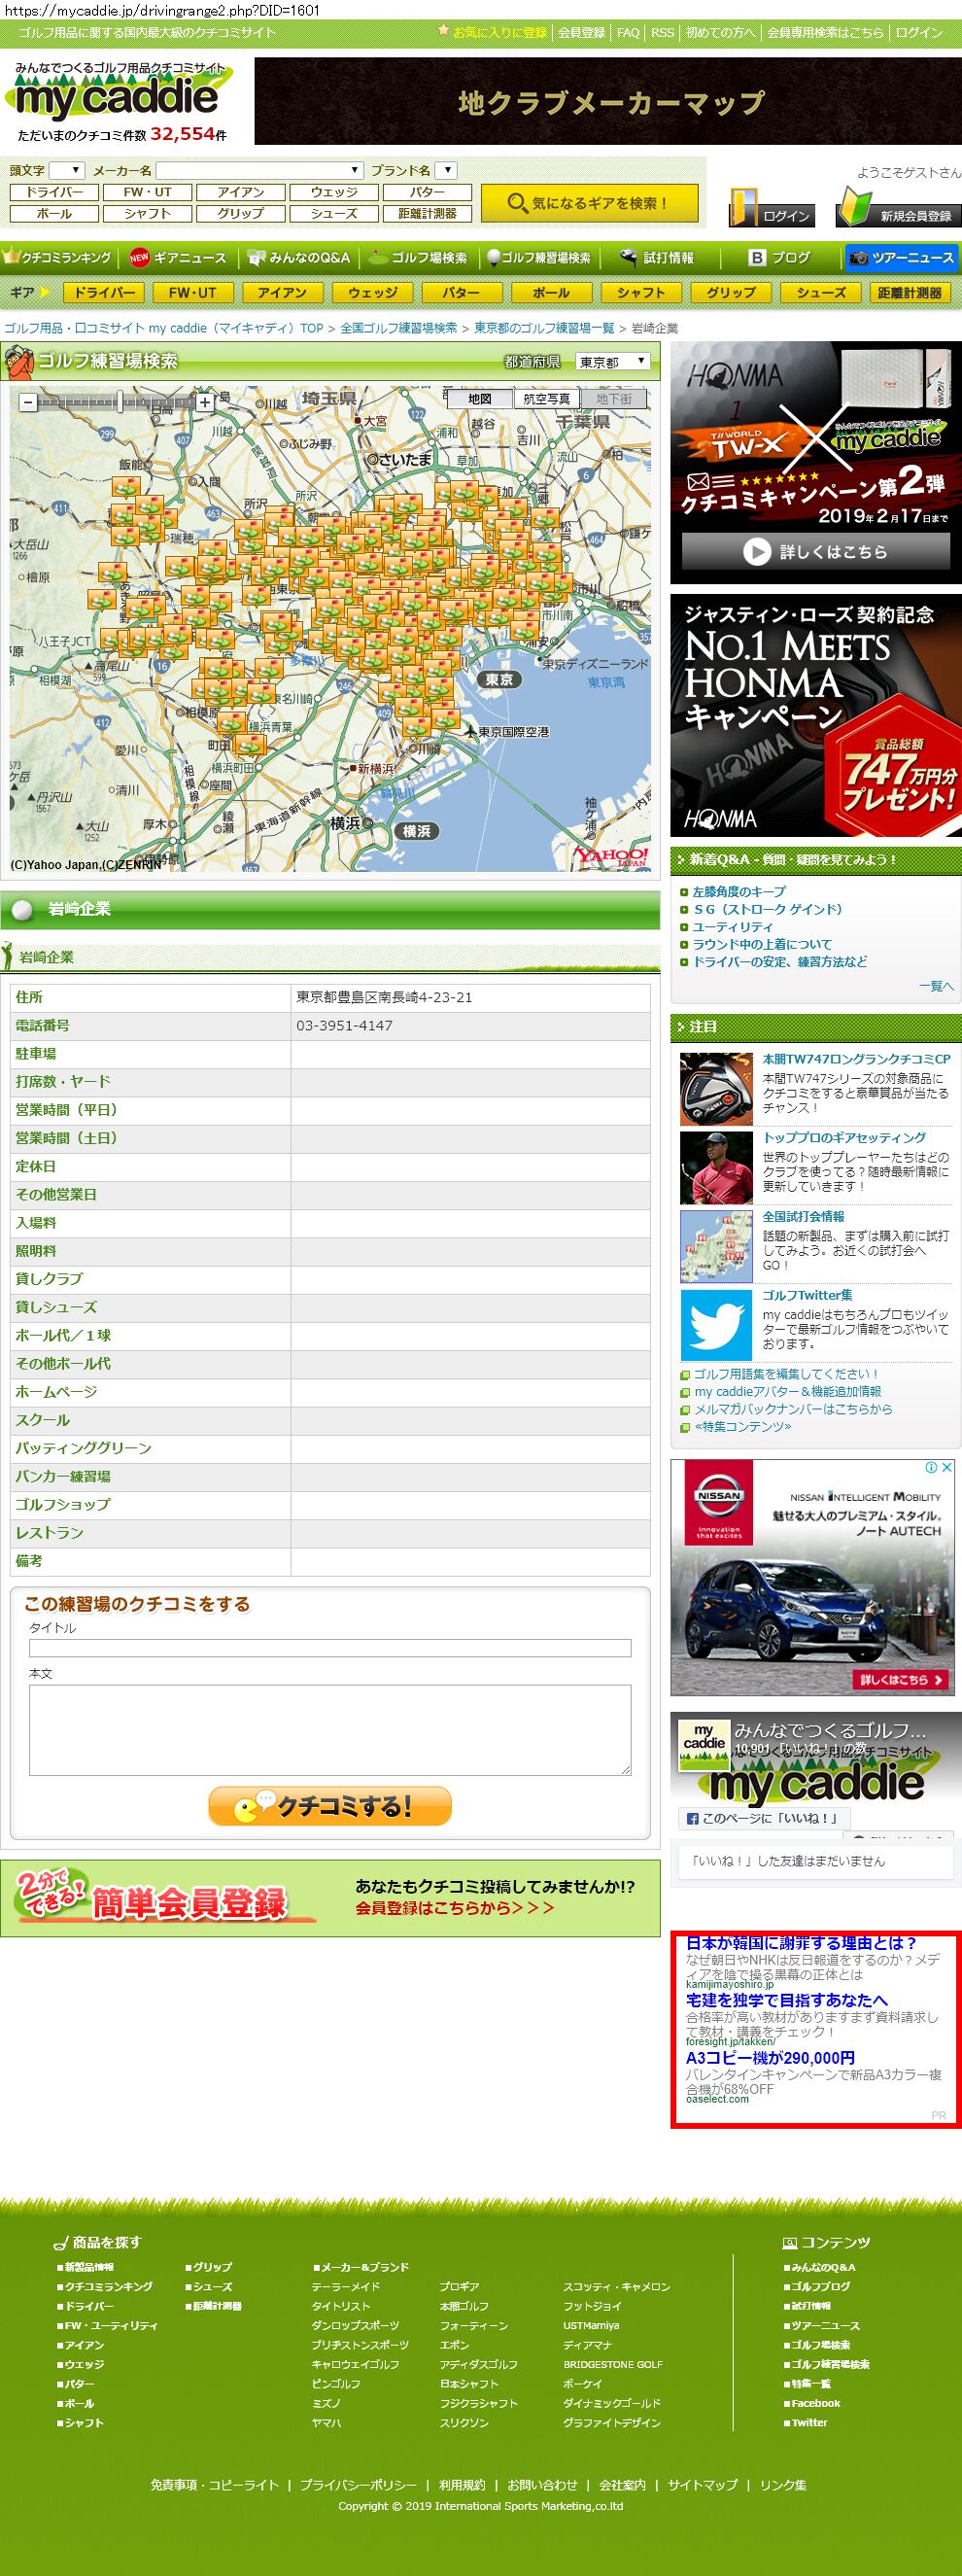Click the AdChoices icon on the Nissan ad
Viewport: 962px width, 2576px height.
click(931, 1467)
